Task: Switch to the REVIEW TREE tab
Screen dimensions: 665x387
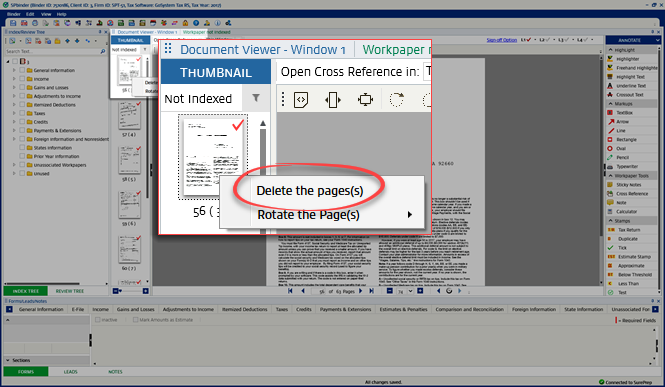Action: click(70, 291)
